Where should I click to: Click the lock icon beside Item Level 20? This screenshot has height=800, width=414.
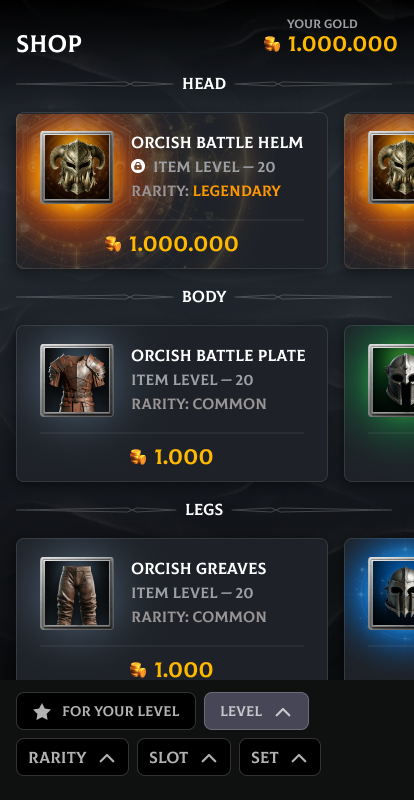(138, 166)
